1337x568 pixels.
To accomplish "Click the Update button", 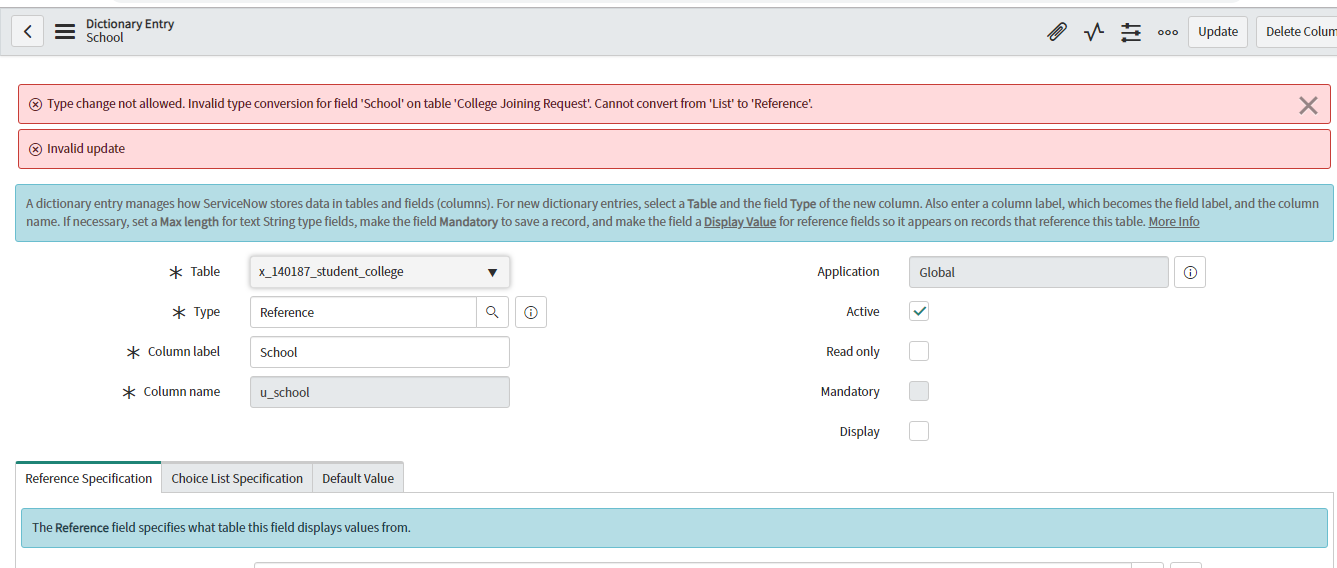I will pos(1217,31).
